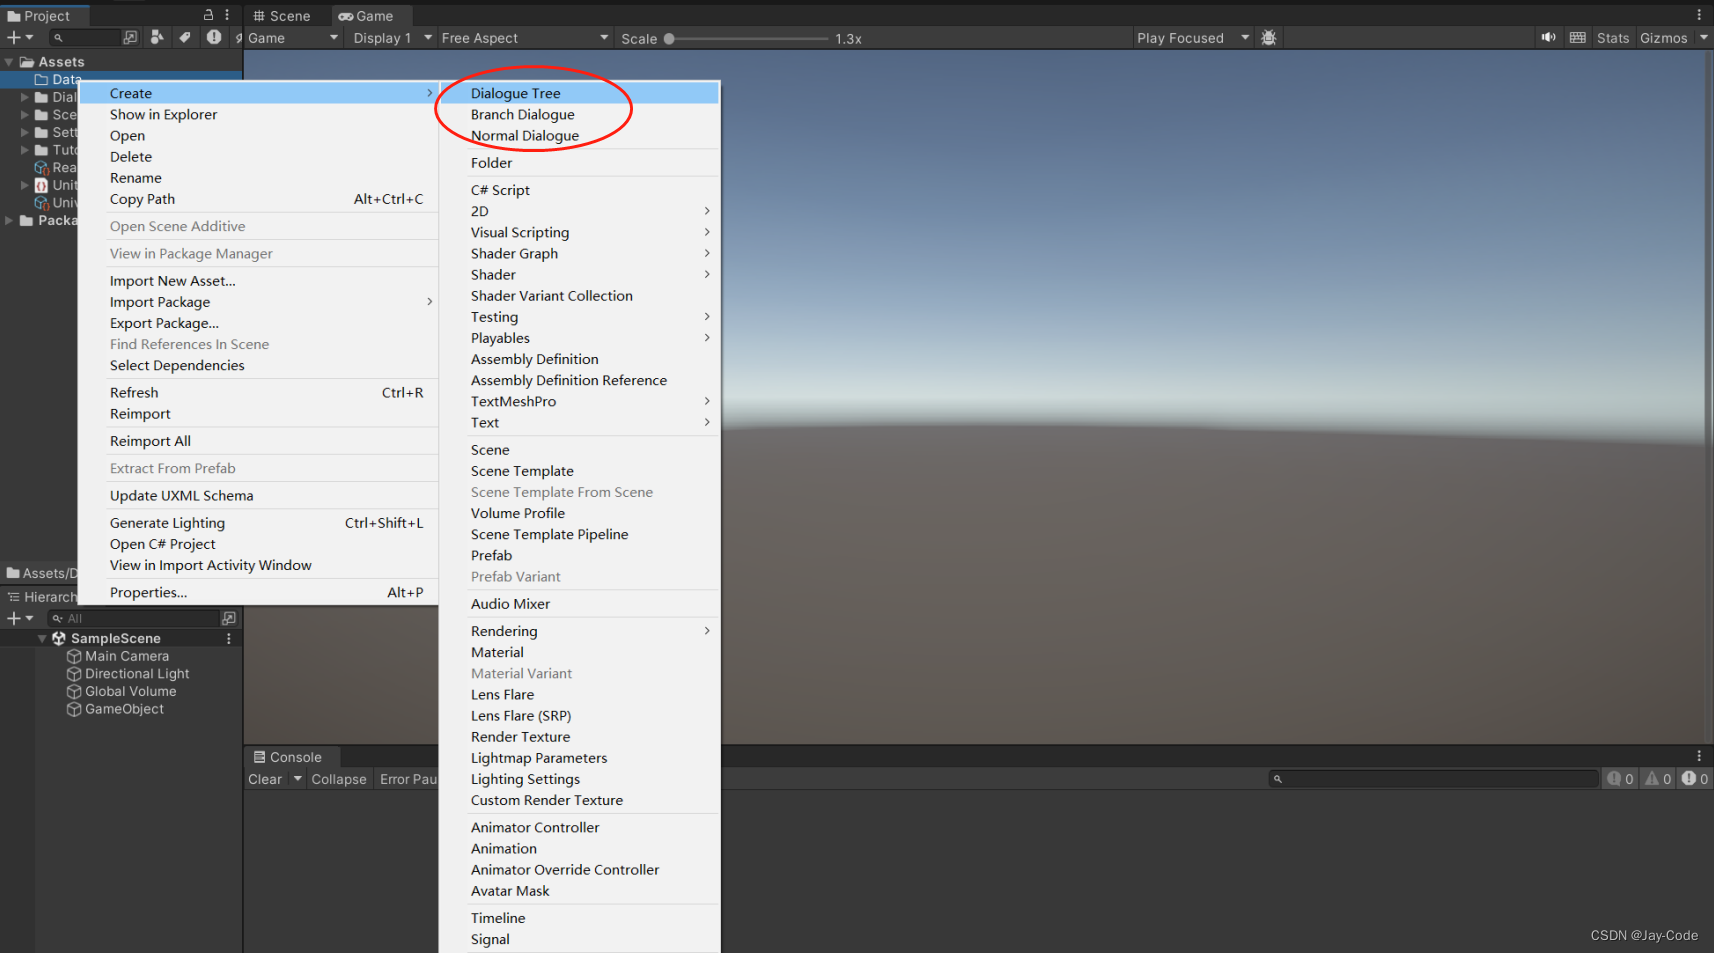Image resolution: width=1714 pixels, height=953 pixels.
Task: Toggle the Console info message count
Action: click(x=1620, y=779)
